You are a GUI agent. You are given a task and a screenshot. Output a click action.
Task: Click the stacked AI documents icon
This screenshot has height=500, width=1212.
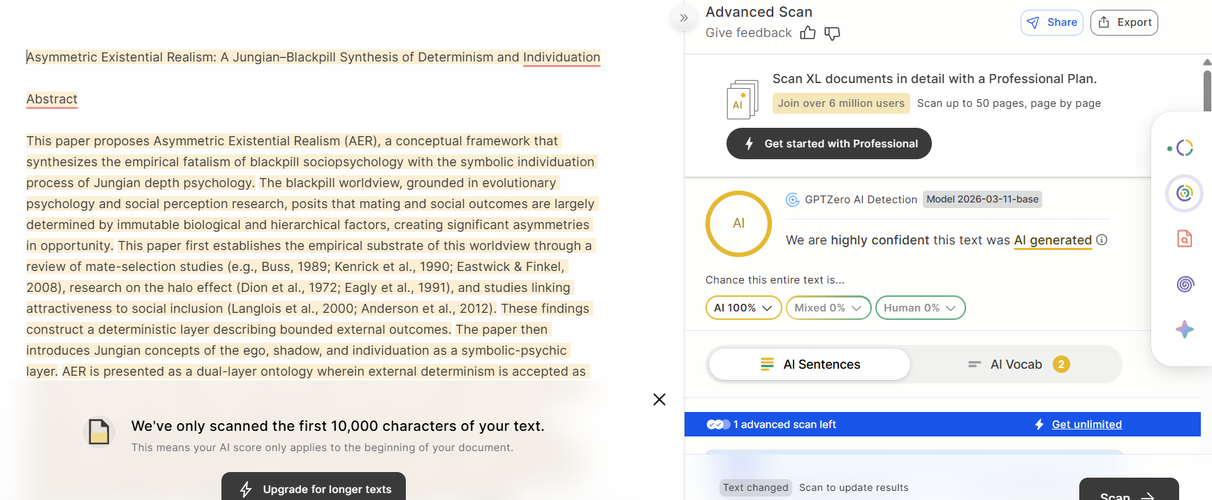(741, 99)
